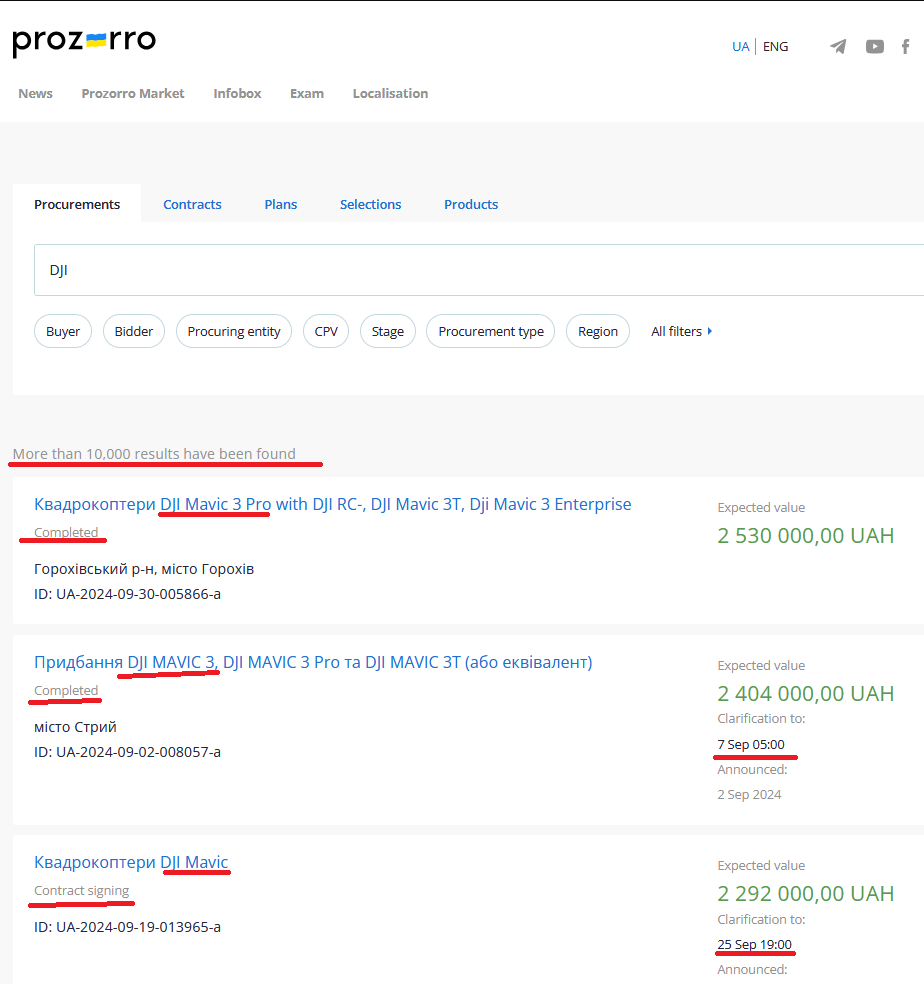The height and width of the screenshot is (984, 924).
Task: Open the Facebook page icon
Action: point(905,46)
